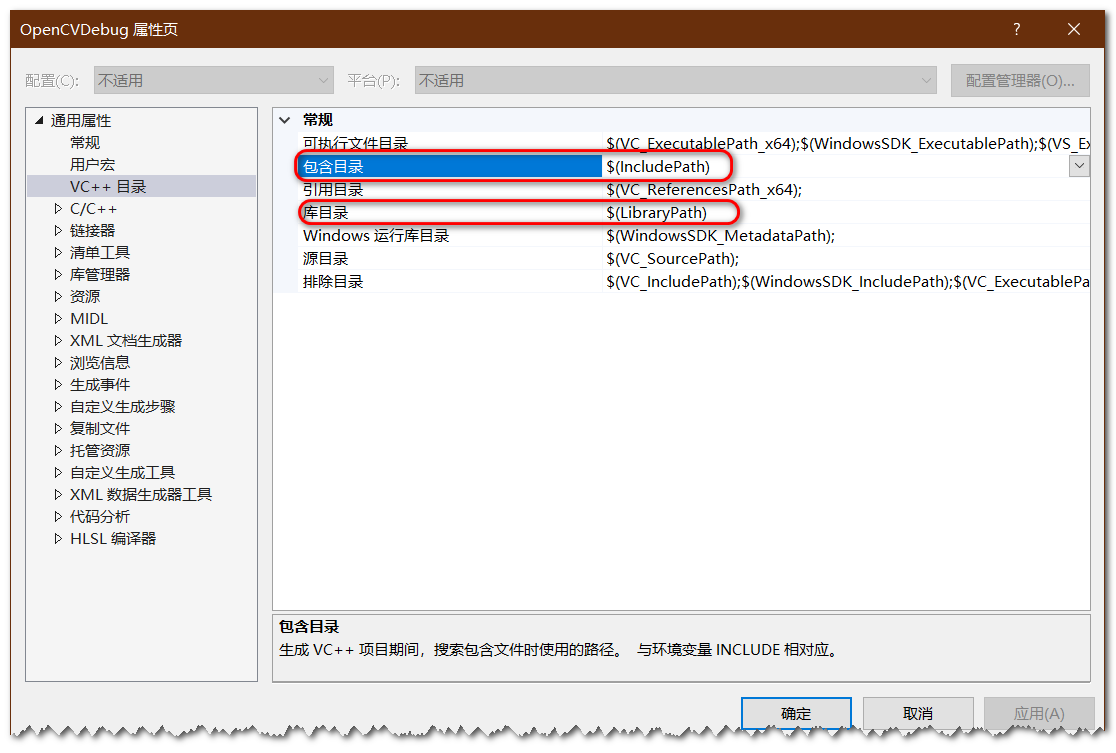
Task: Click the $(WindowsSDK_MetadataPath); value
Action: click(720, 236)
